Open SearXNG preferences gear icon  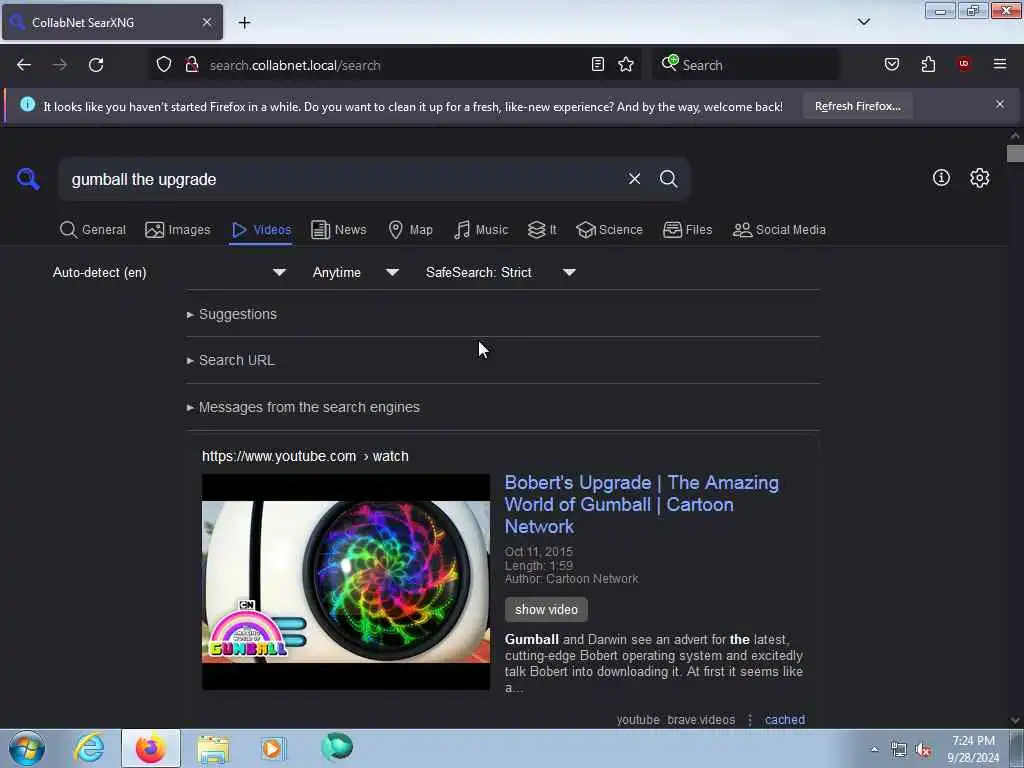tap(980, 178)
